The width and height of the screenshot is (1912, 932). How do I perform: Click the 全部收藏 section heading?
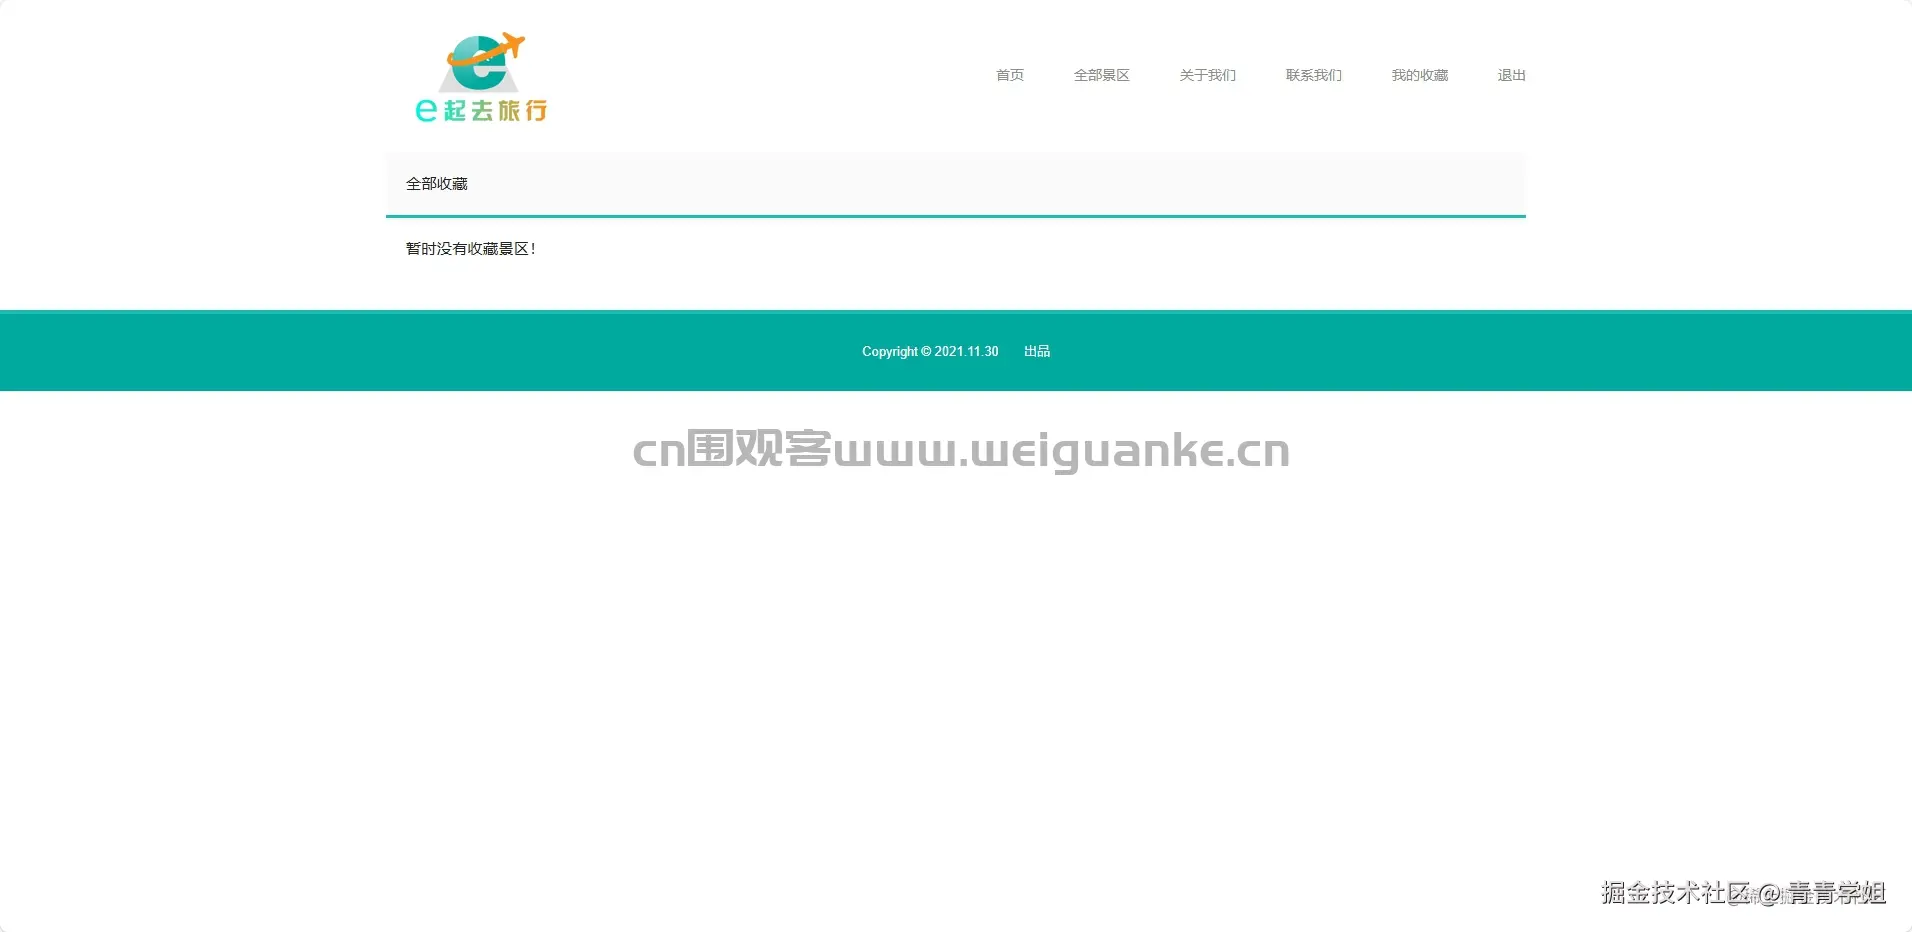coord(437,184)
